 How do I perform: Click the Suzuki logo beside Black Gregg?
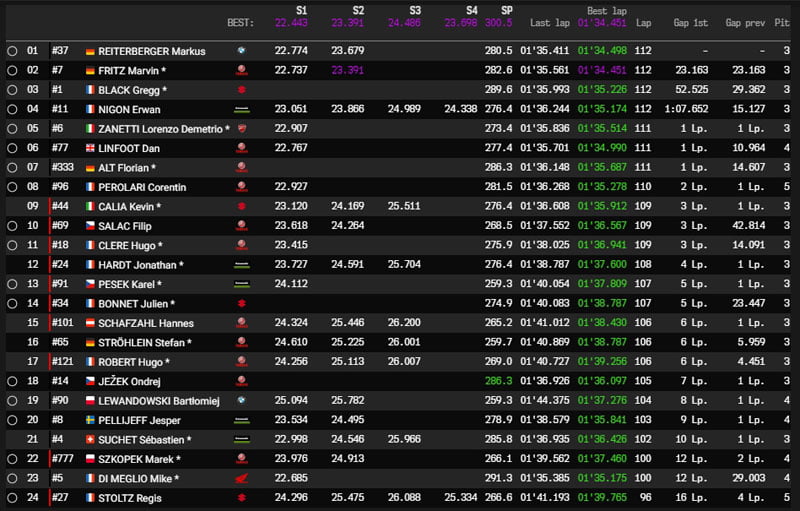241,90
